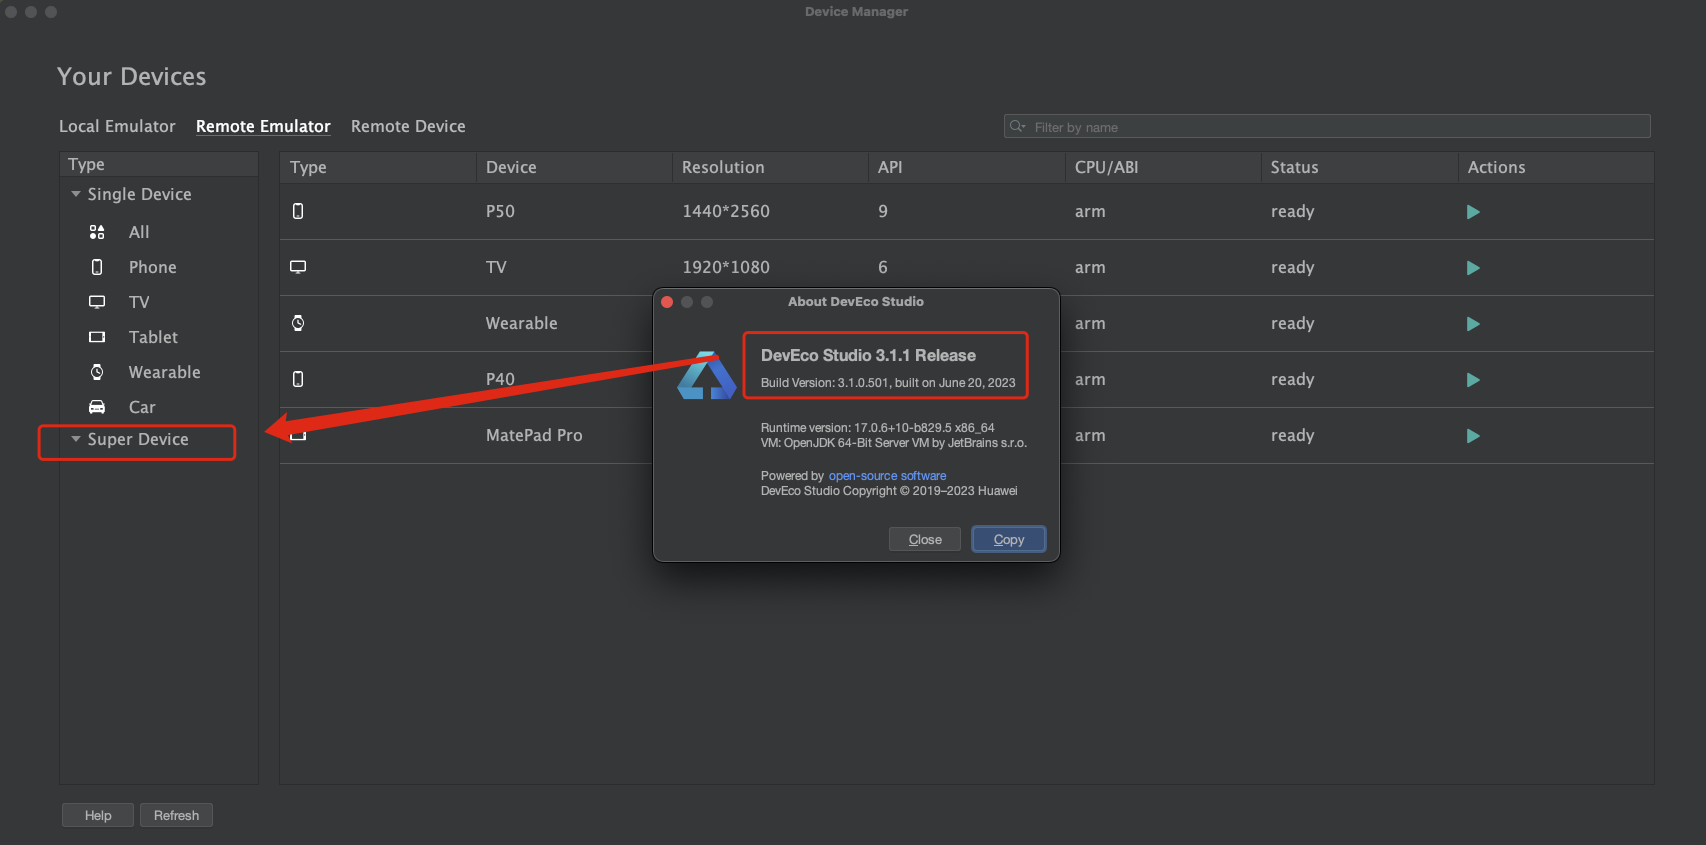Click the Wearable watch icon in sidebar
Screen dimensions: 1706x845
point(97,372)
